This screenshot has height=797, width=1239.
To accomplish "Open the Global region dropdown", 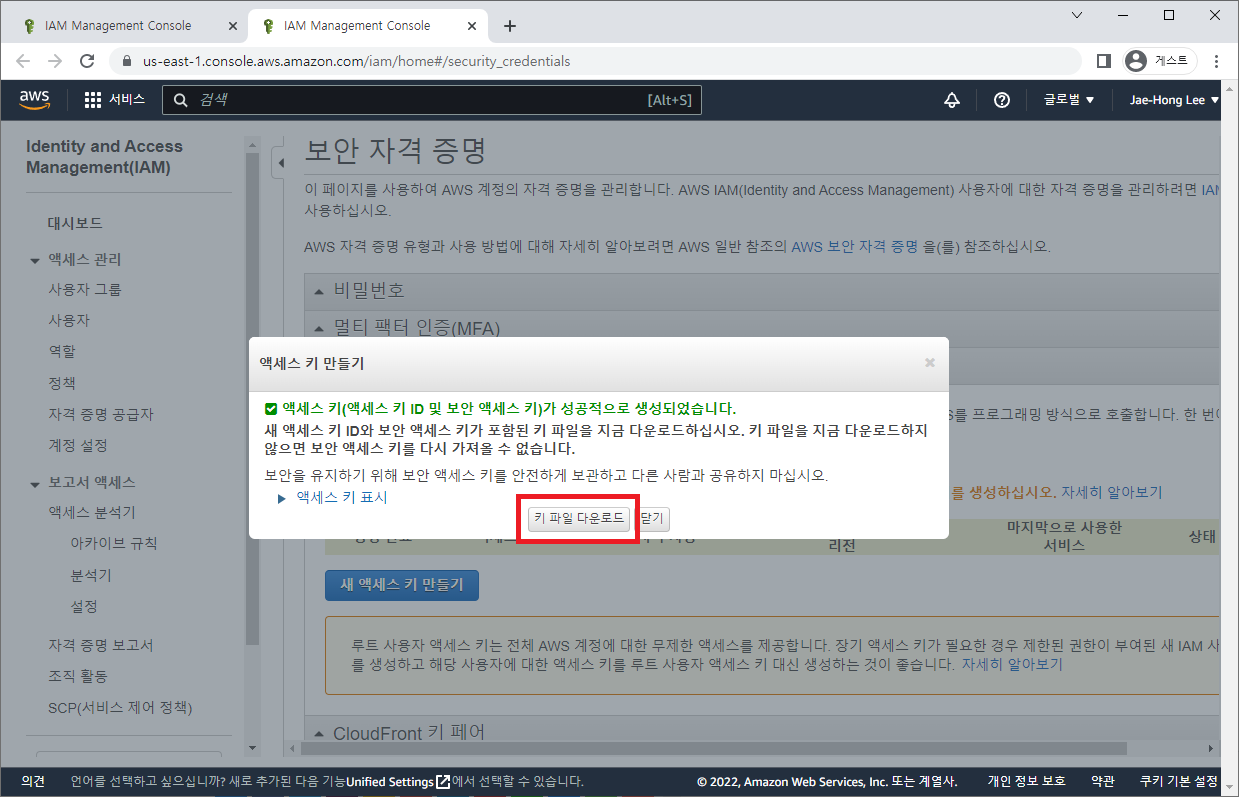I will click(1069, 100).
